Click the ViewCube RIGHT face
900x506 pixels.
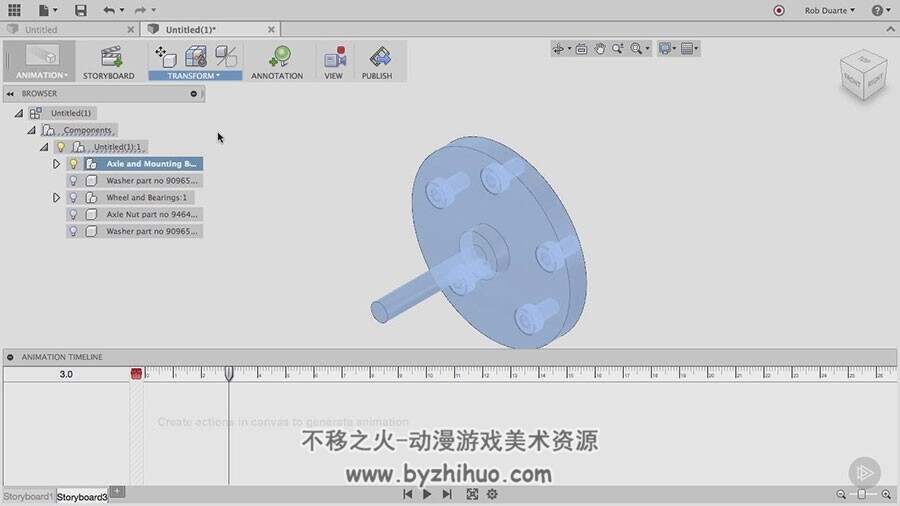tap(875, 81)
